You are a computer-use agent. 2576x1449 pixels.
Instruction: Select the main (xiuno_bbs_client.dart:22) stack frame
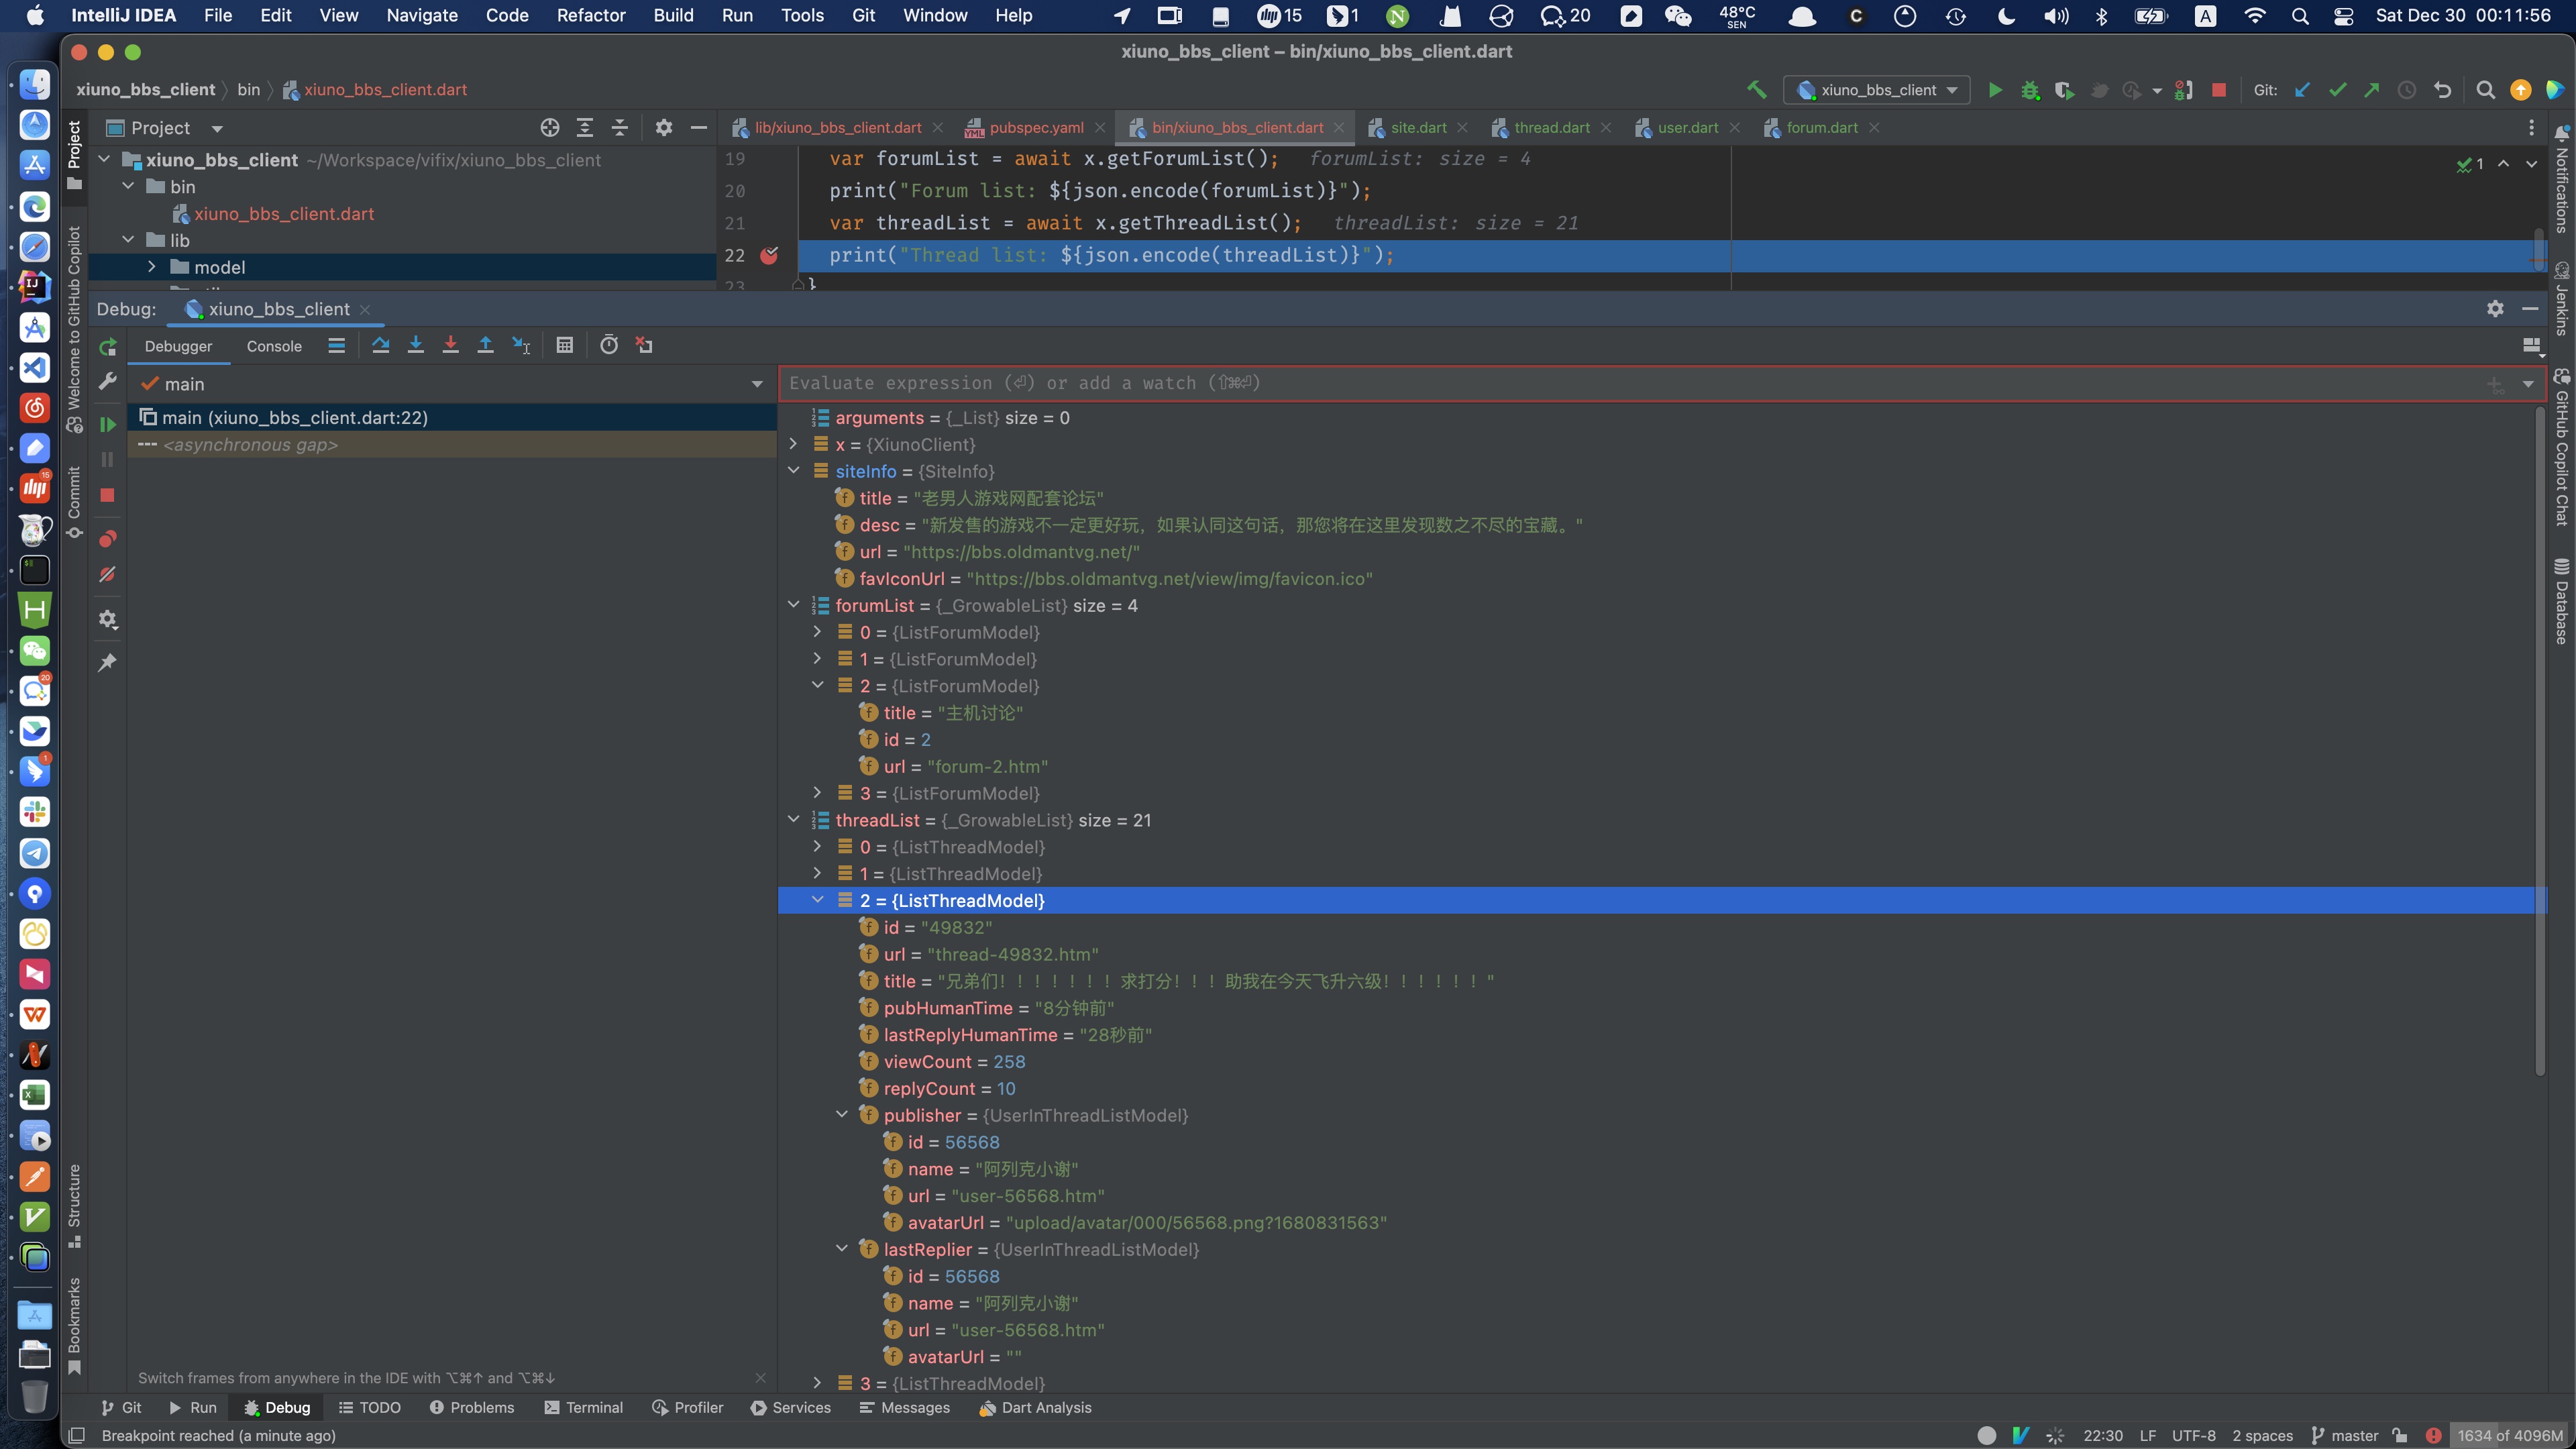click(x=453, y=417)
